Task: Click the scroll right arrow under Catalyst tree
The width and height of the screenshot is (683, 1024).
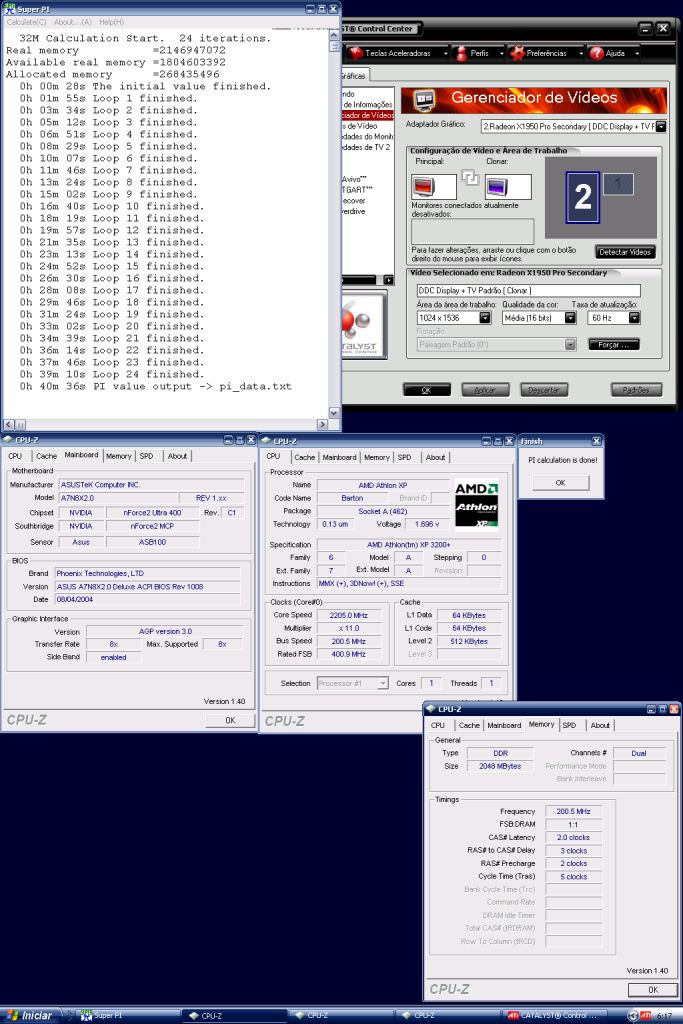Action: 389,280
